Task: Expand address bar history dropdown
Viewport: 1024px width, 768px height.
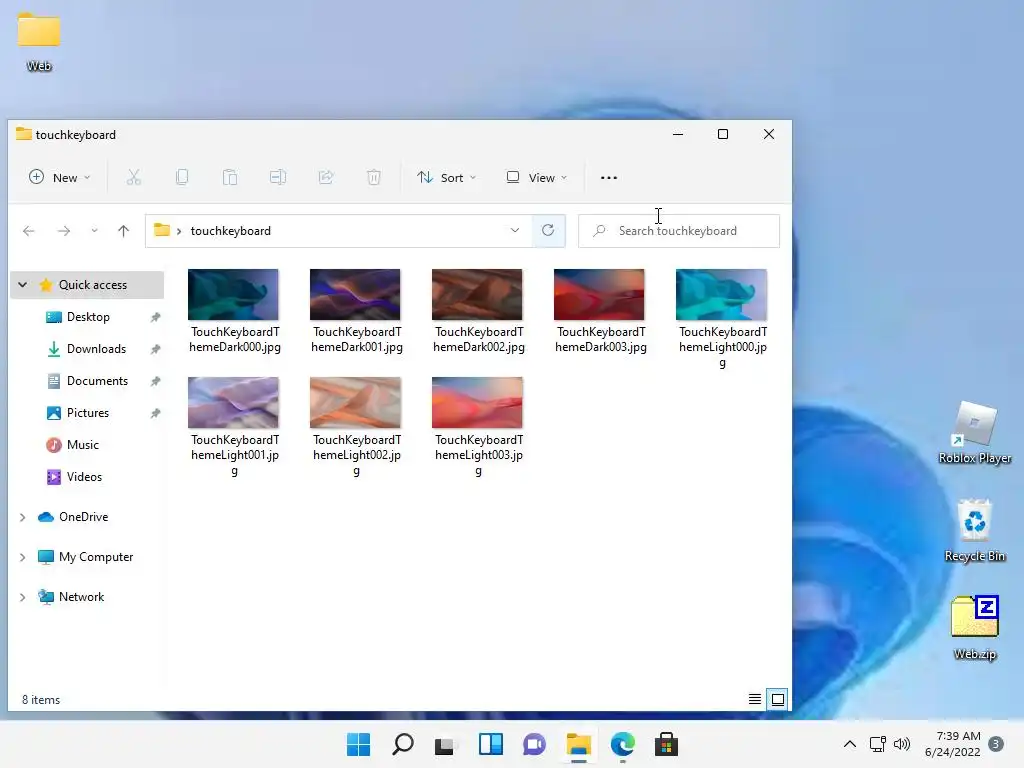Action: [x=515, y=231]
